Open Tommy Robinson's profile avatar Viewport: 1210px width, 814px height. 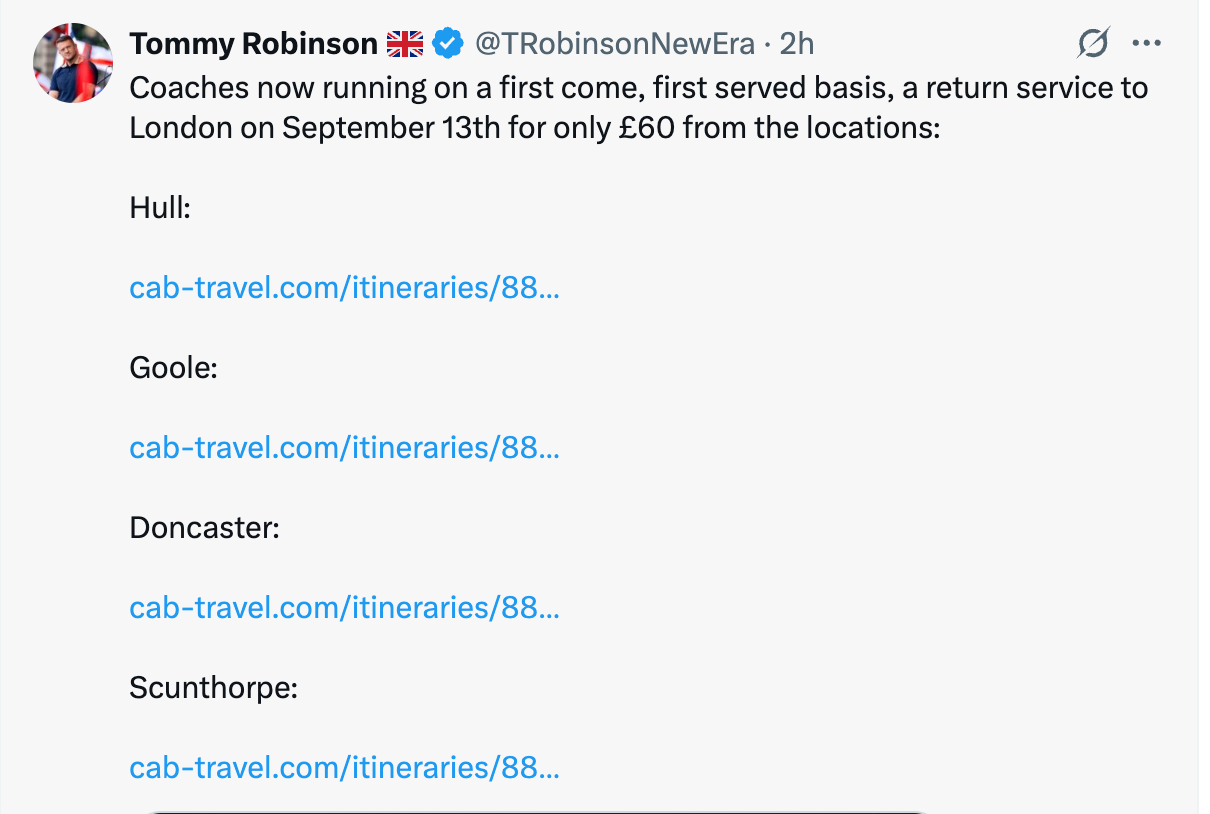[73, 63]
